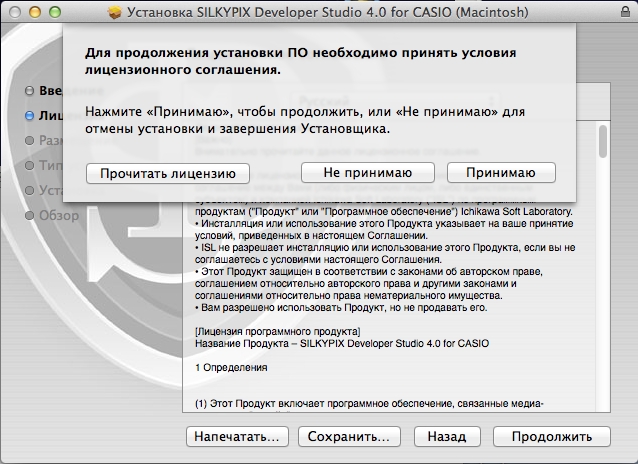
Task: Click the '[Лицензия программного продукта]' line
Action: [277, 331]
